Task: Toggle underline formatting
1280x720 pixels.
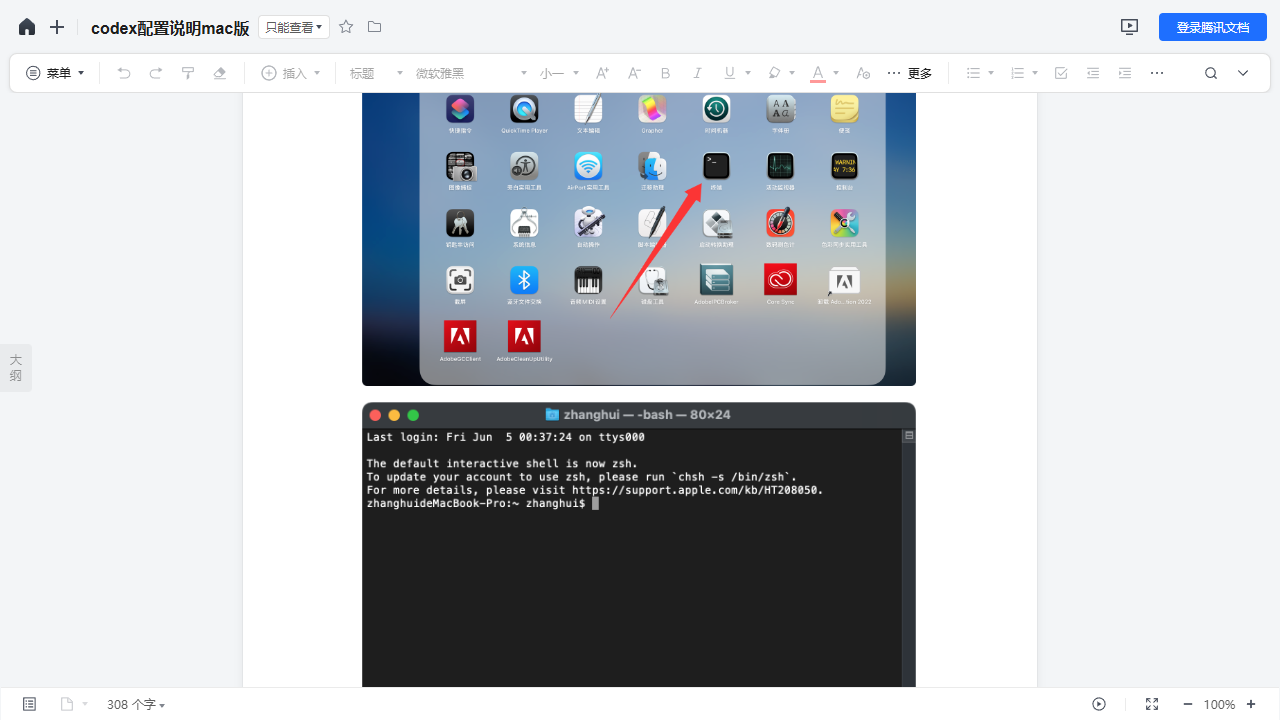Action: pos(729,73)
